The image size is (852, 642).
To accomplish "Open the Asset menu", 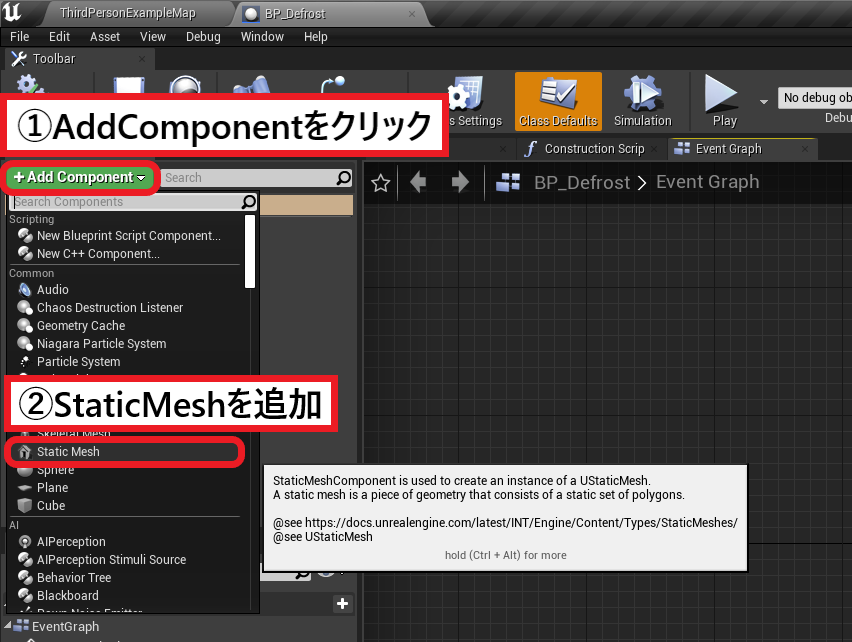I will (105, 36).
